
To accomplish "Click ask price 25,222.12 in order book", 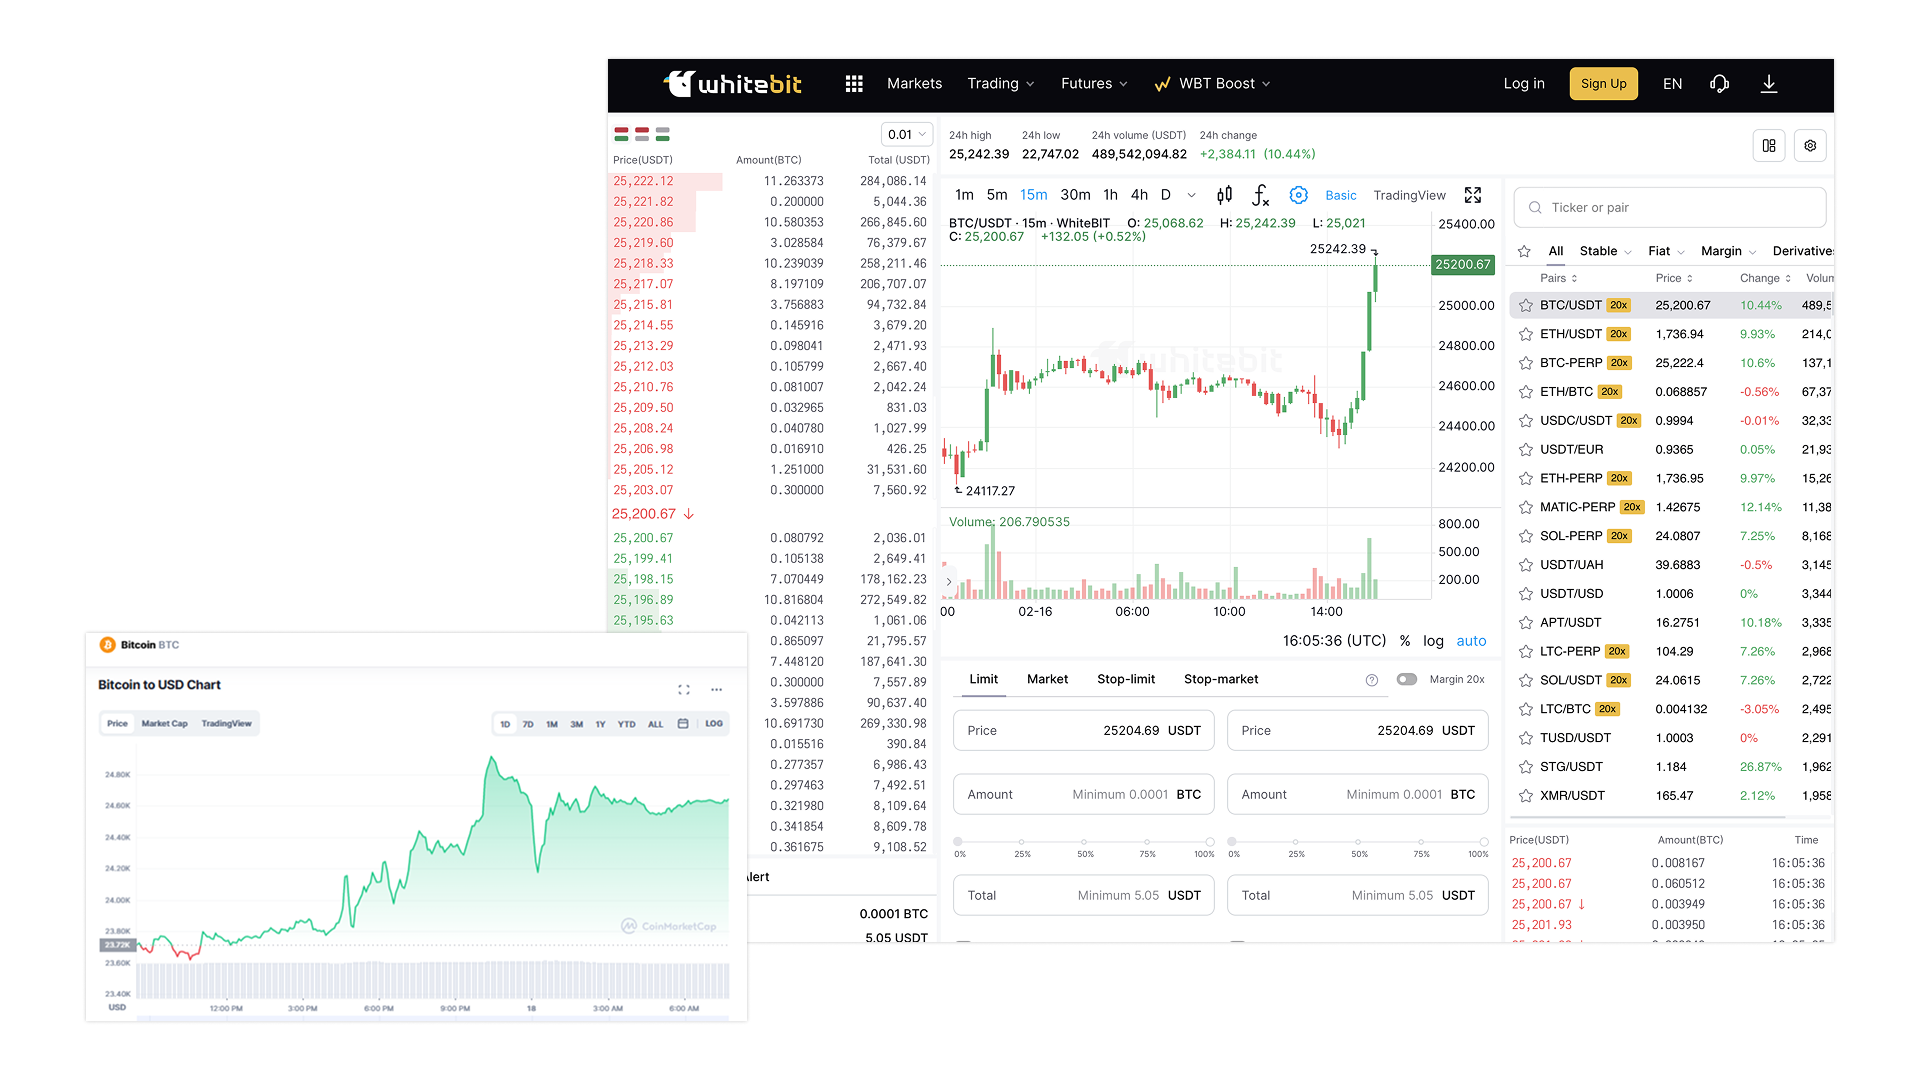I will (x=643, y=182).
